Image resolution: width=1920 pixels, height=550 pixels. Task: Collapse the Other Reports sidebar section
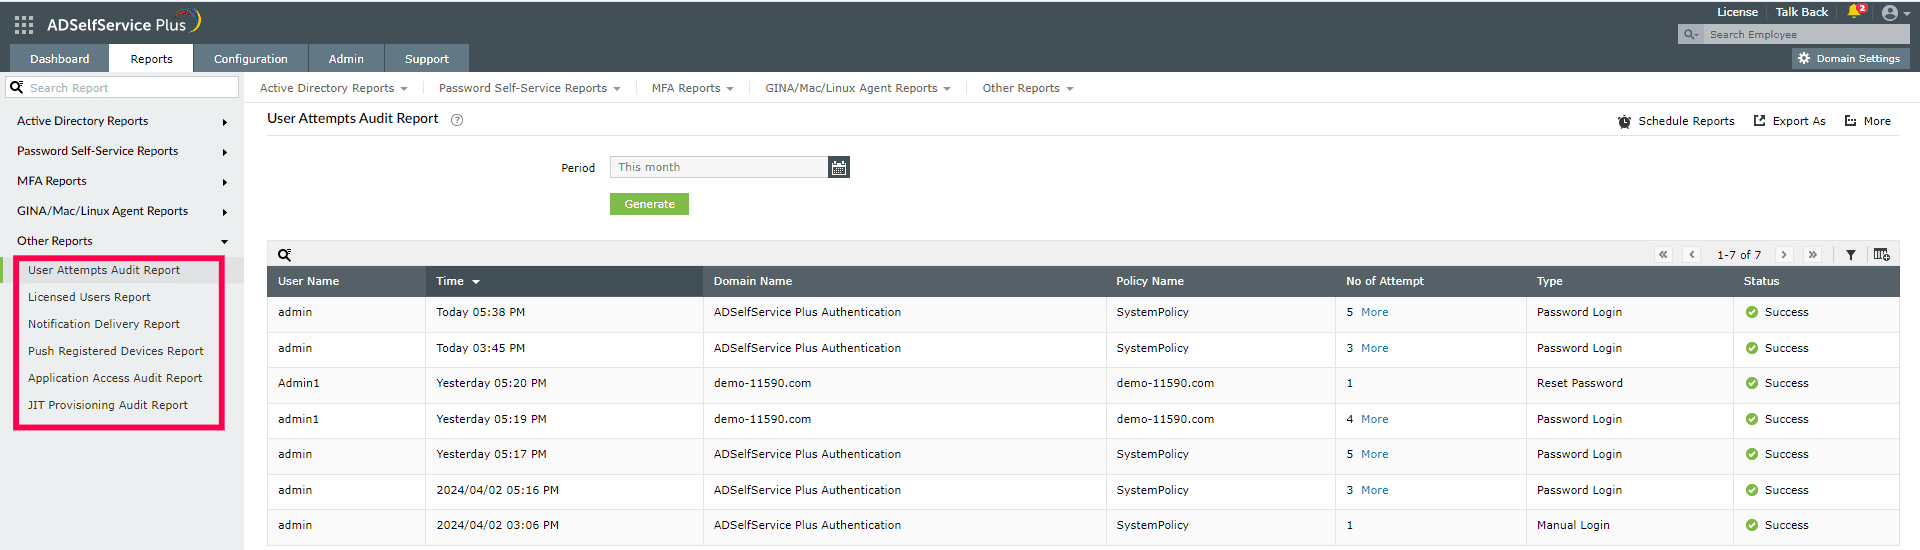pyautogui.click(x=224, y=242)
